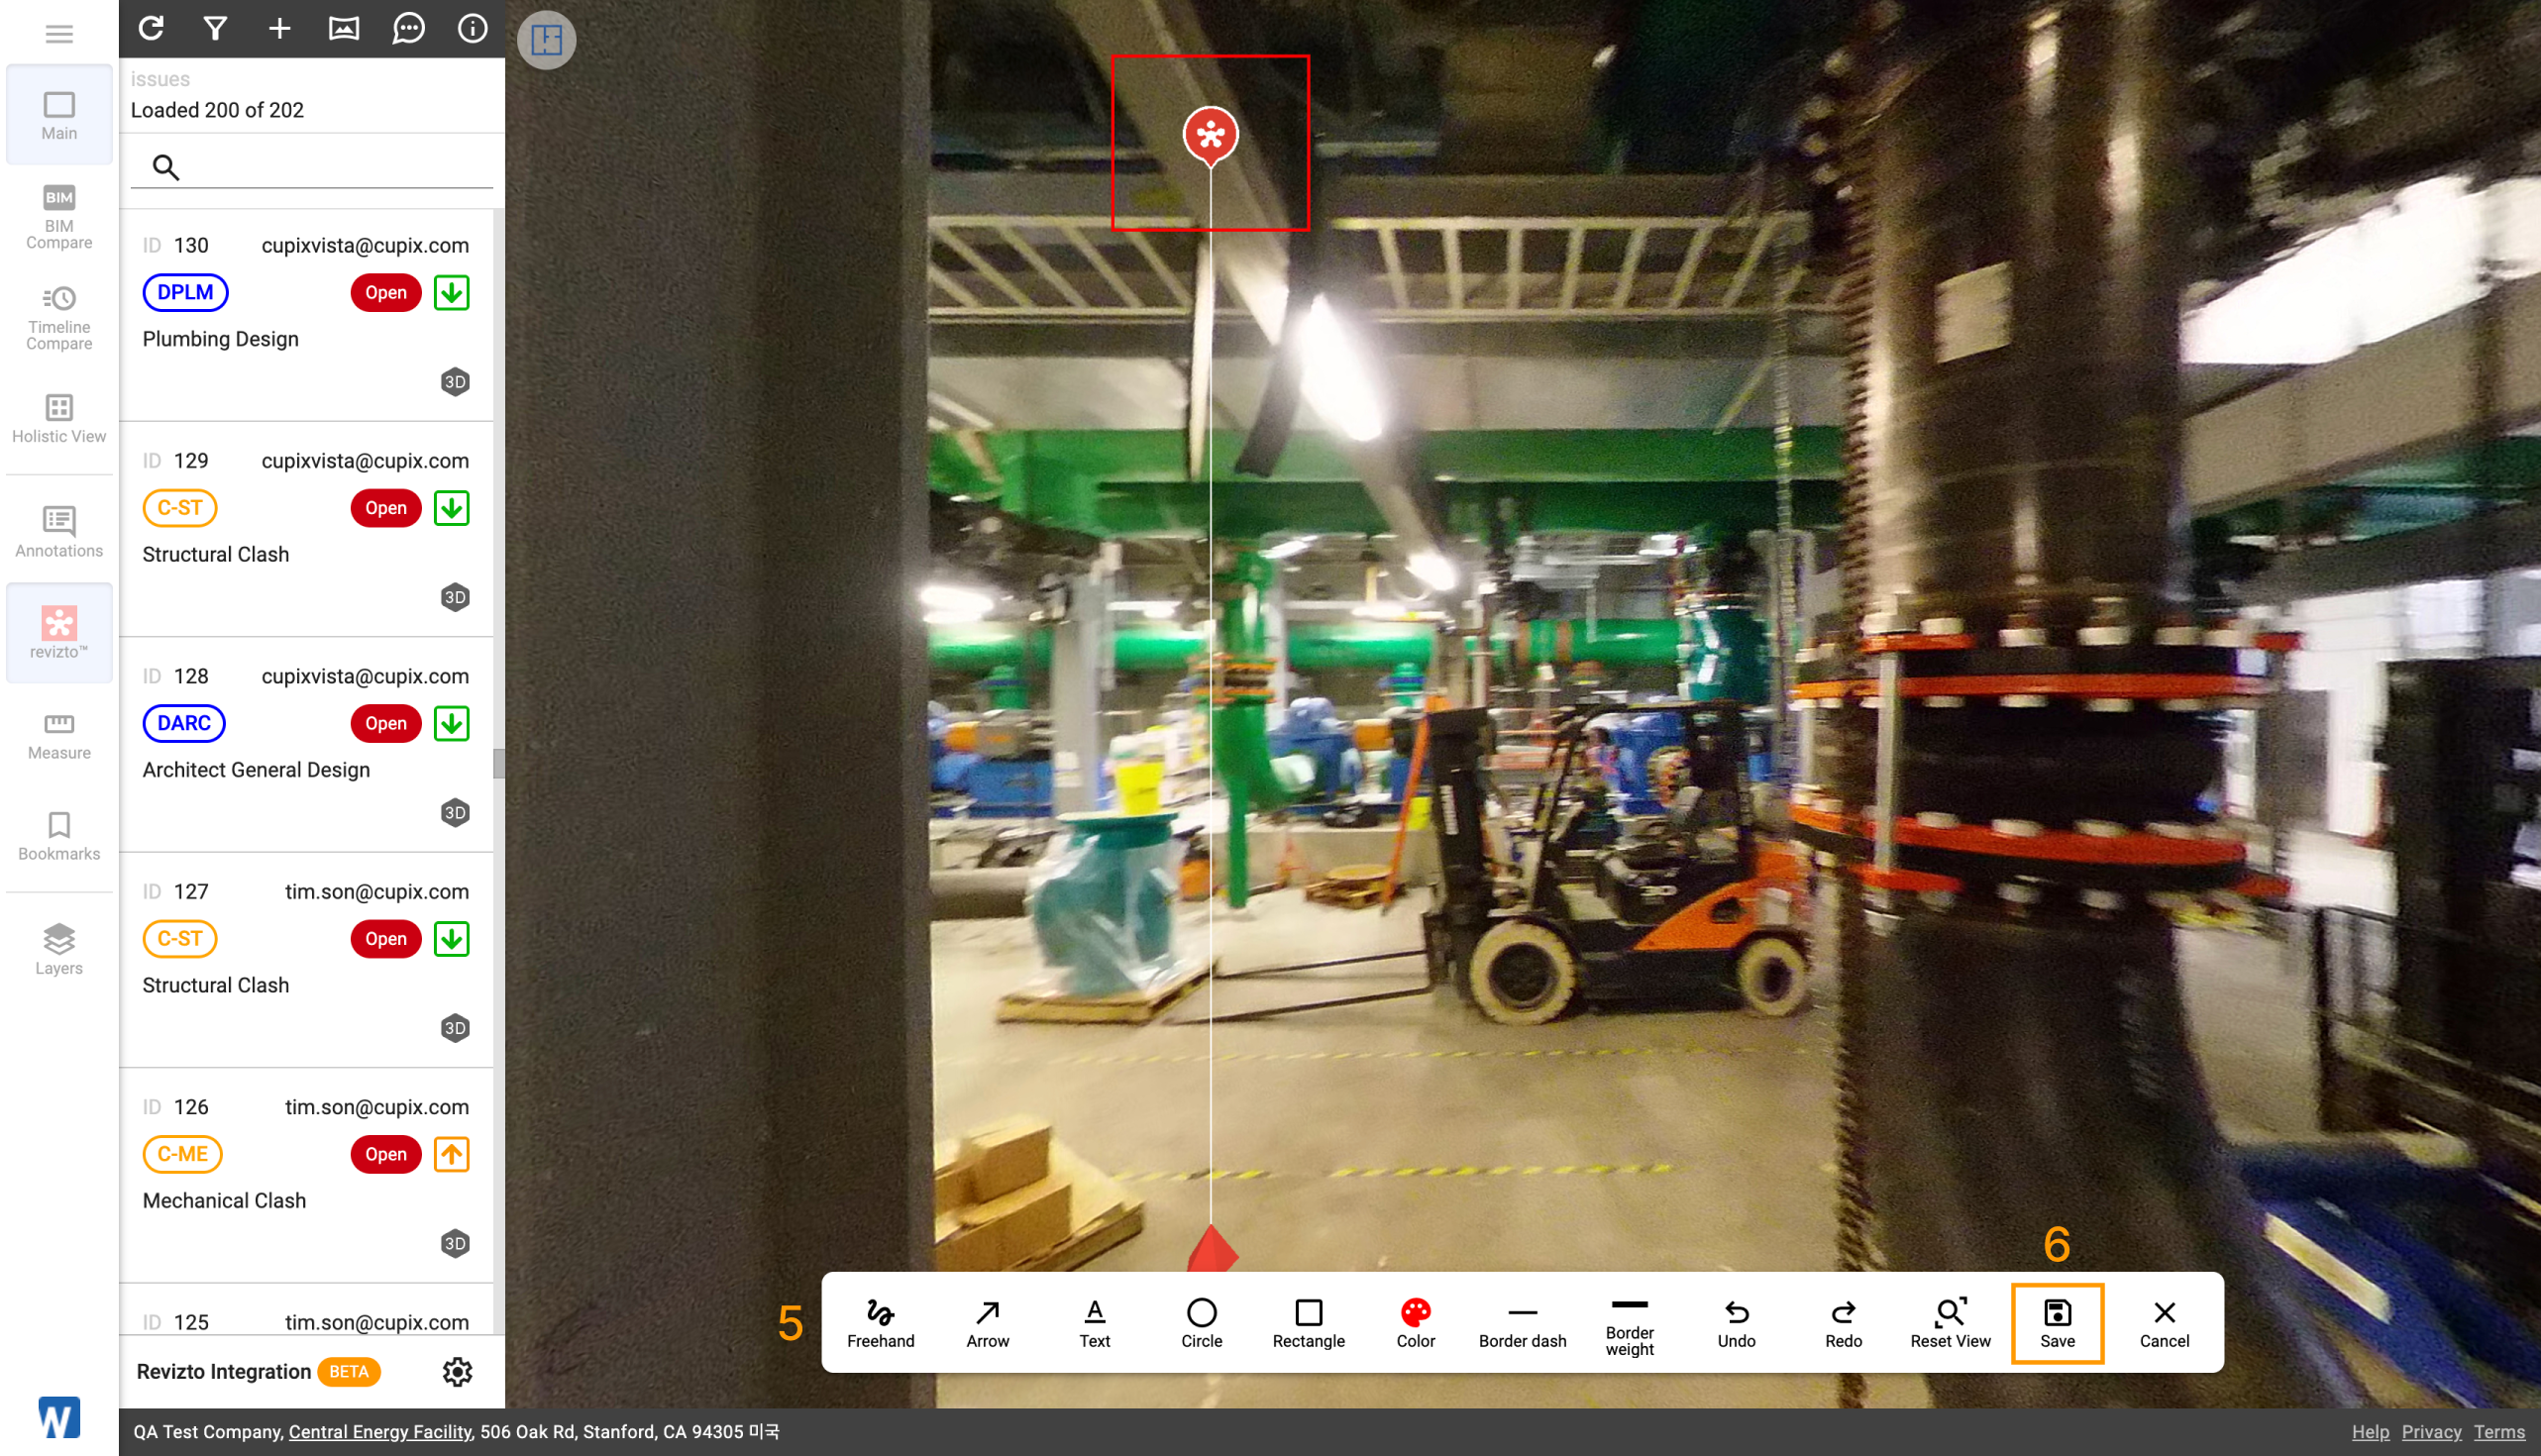Click 3D badge on issue 127
The height and width of the screenshot is (1456, 2541).
coord(455,1028)
